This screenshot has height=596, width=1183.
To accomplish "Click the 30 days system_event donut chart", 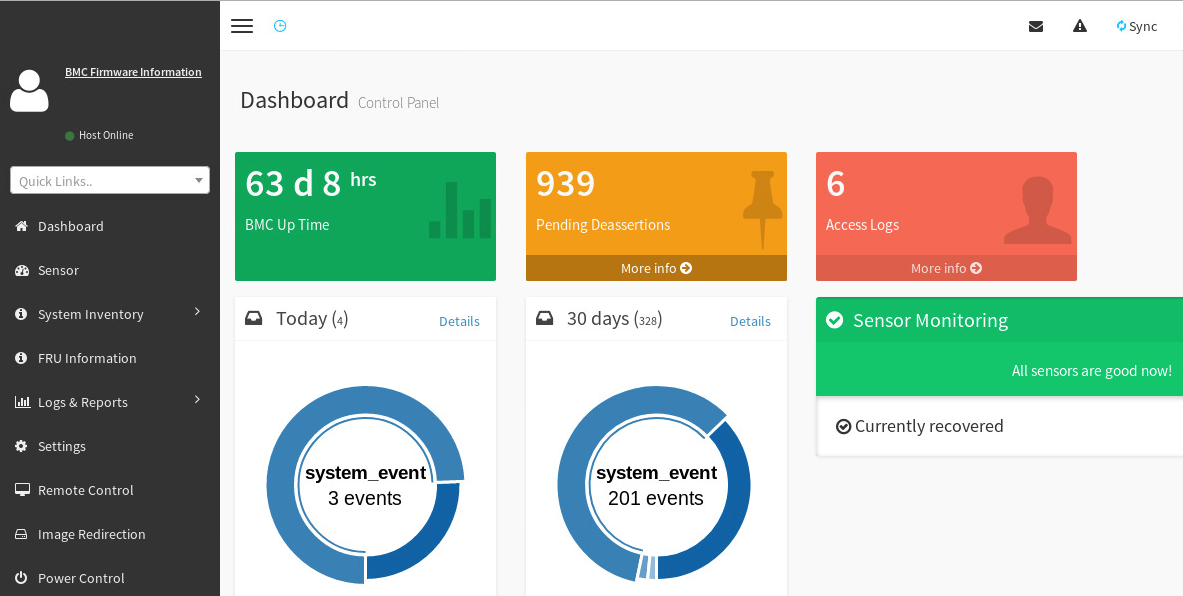I will [654, 484].
